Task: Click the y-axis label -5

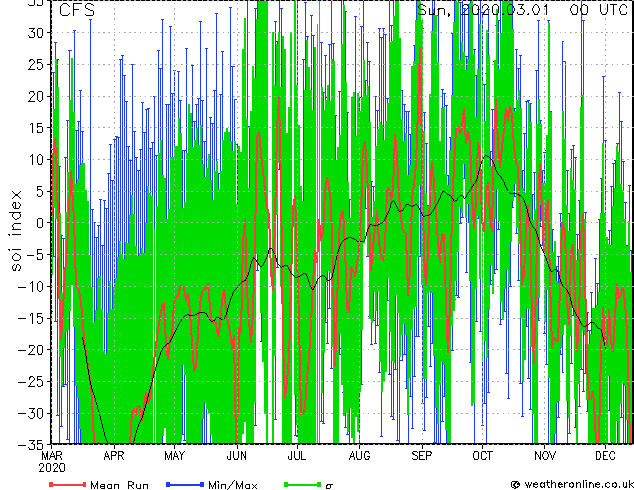Action: click(35, 255)
